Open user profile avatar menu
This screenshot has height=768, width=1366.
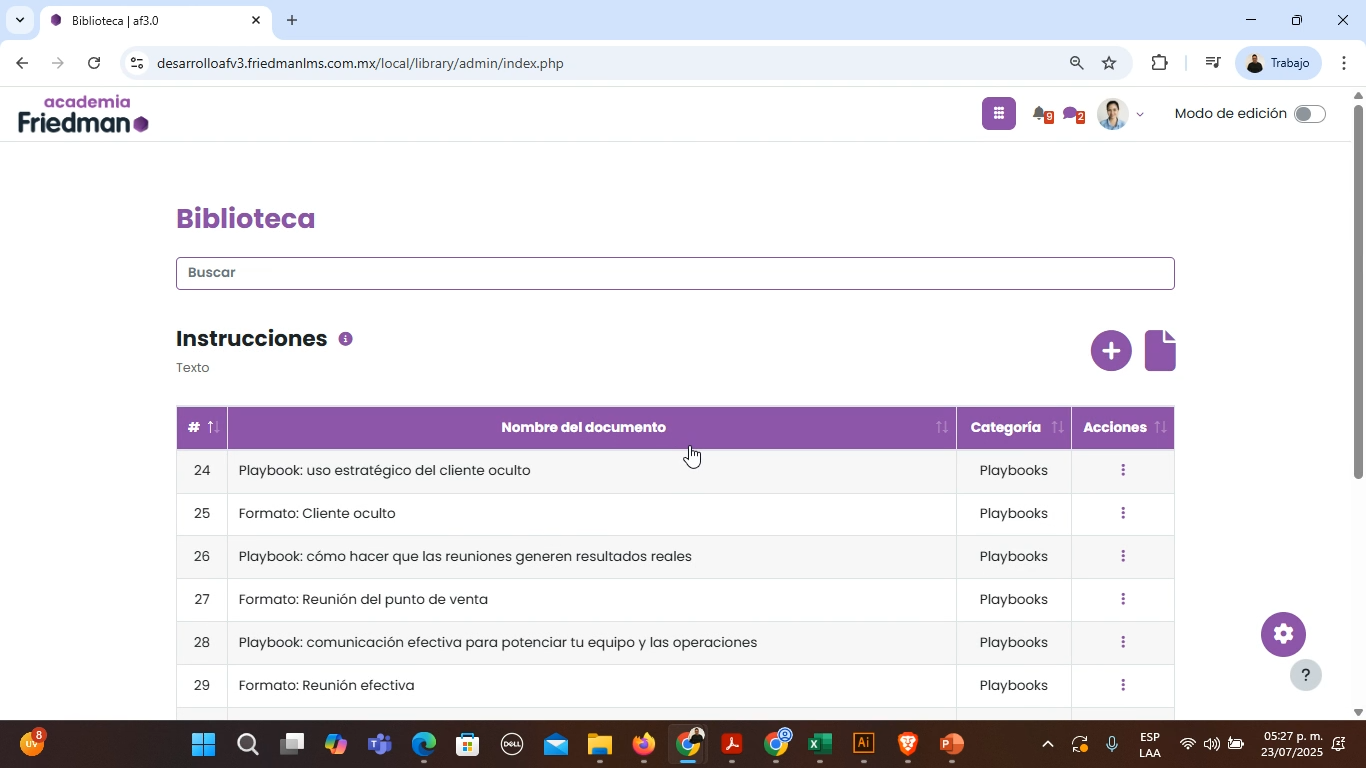pos(1112,114)
